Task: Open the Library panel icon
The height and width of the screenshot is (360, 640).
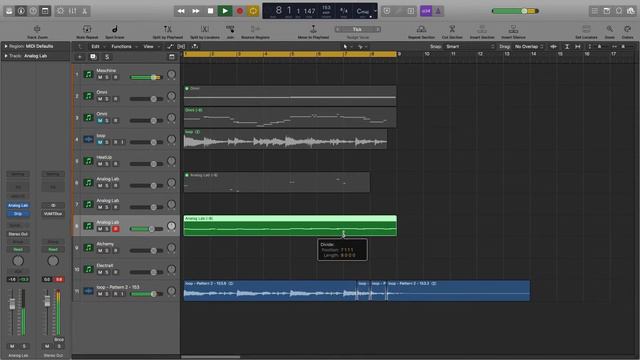Action: point(9,11)
